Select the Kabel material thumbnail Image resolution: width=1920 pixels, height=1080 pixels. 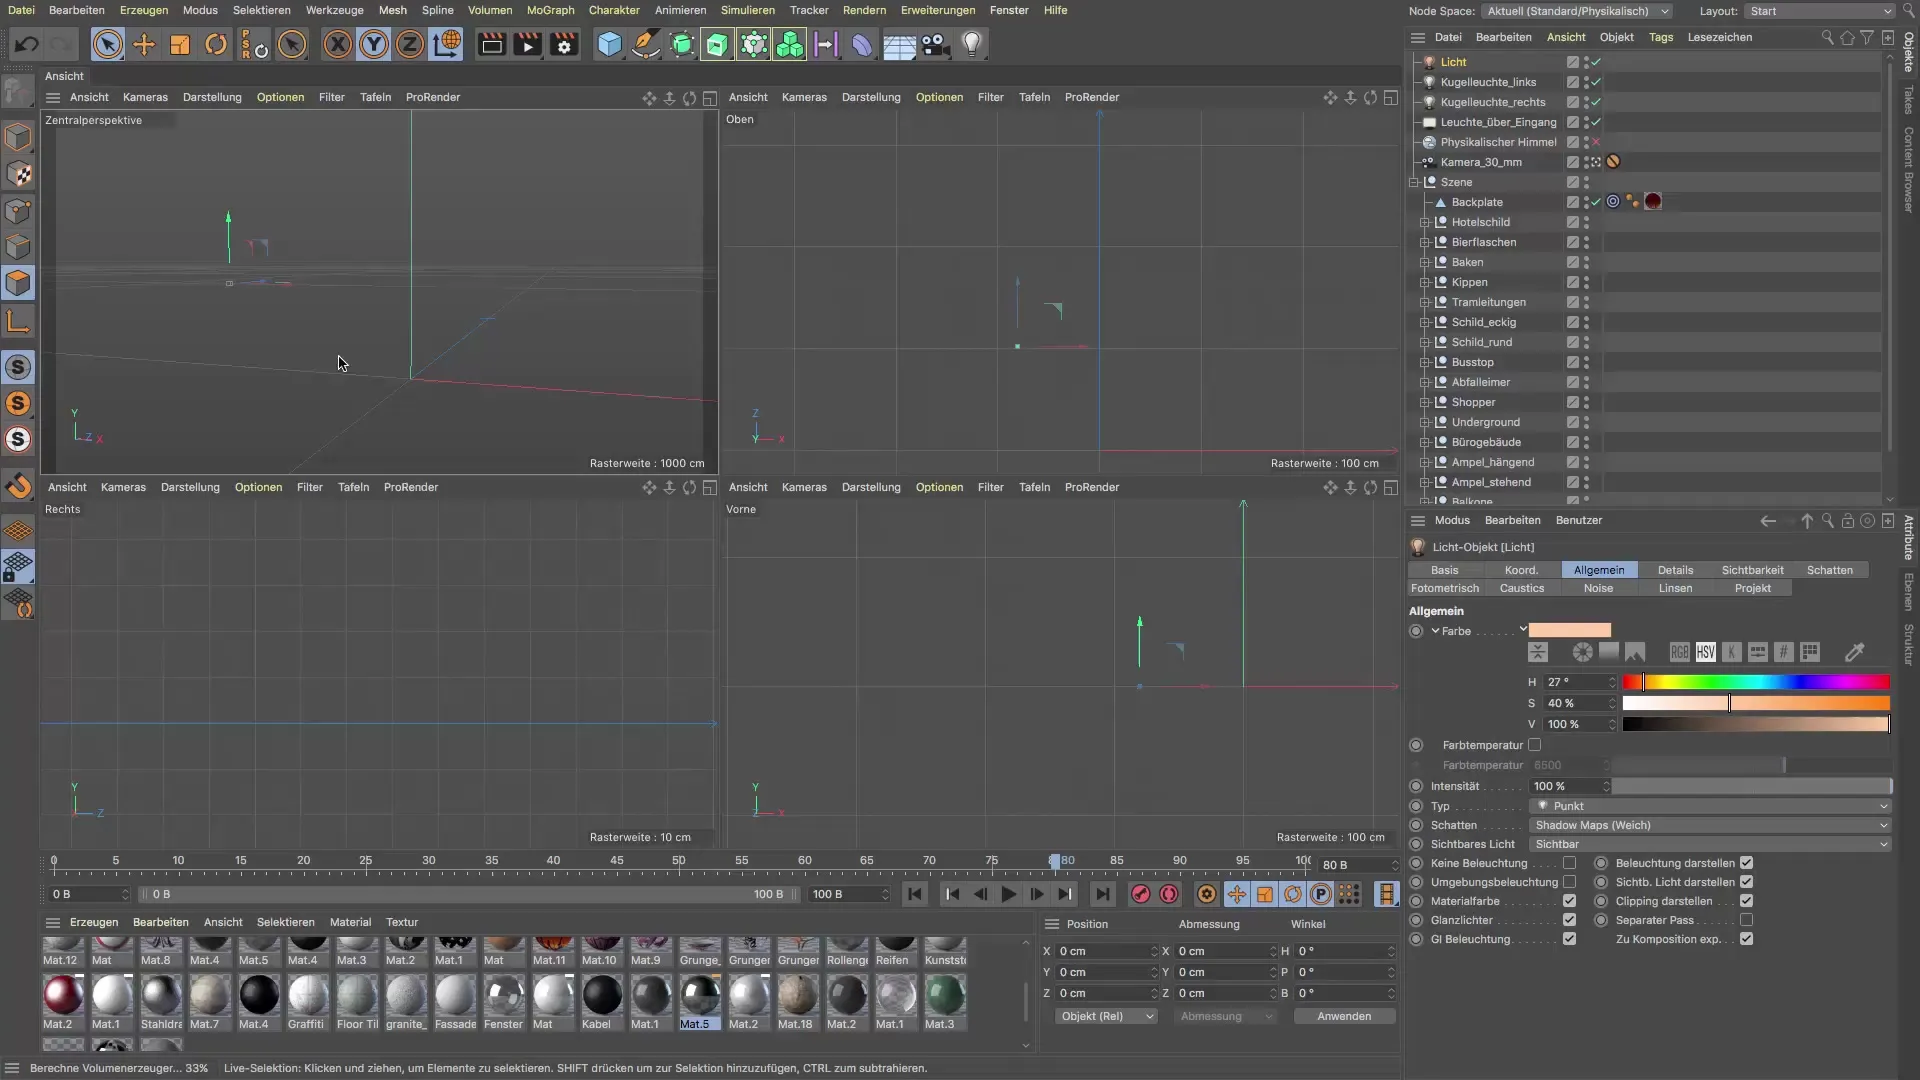602,1003
